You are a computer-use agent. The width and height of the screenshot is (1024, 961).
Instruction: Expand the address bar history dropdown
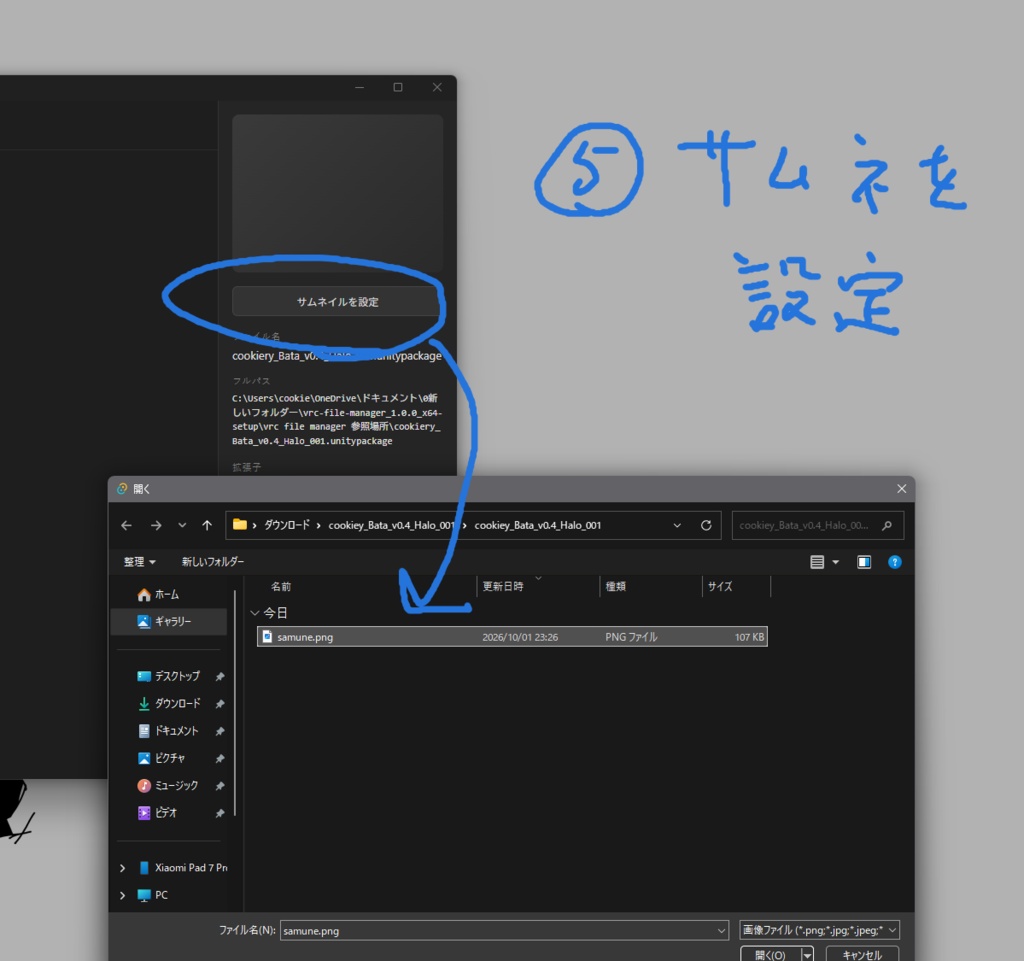(677, 526)
